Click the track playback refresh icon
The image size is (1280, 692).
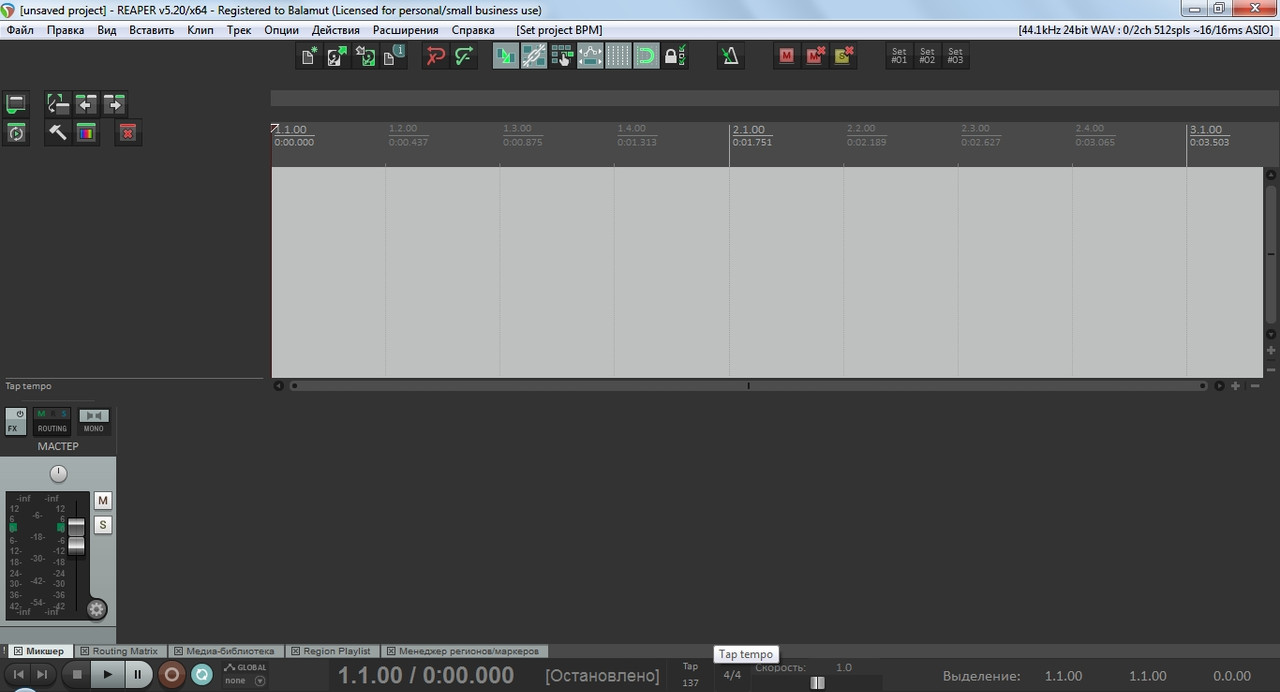click(16, 132)
